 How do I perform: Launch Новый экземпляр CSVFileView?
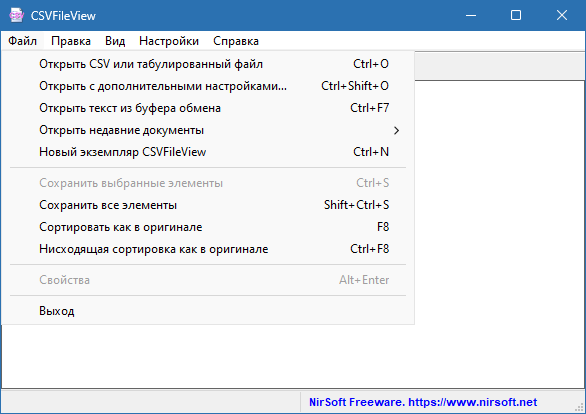tap(208, 152)
